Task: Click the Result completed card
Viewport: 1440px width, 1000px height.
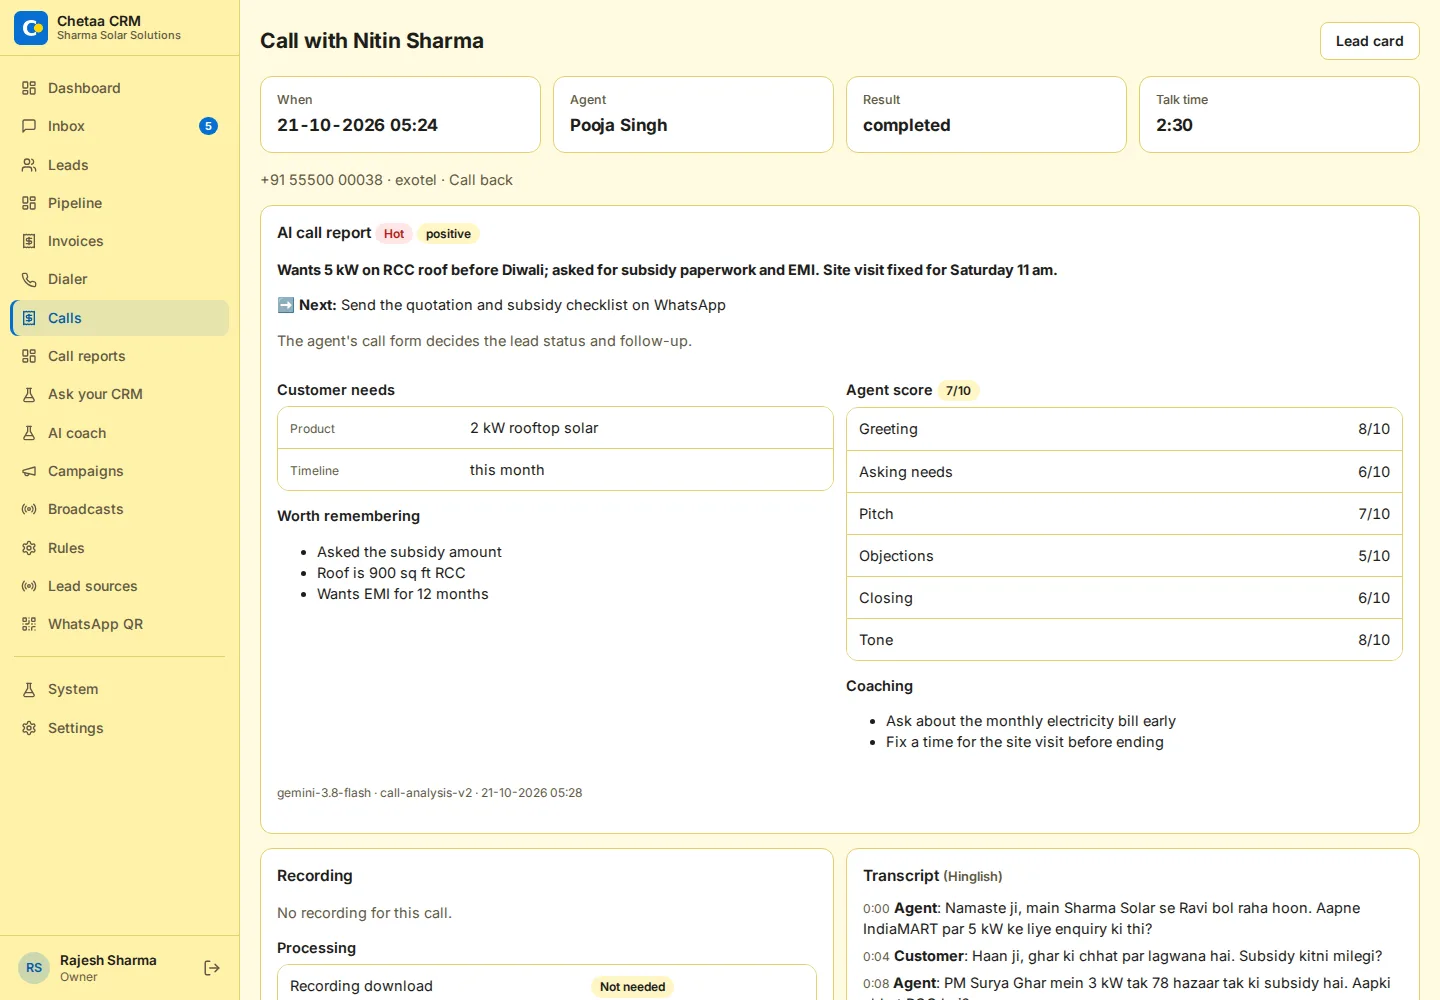Action: click(x=986, y=115)
